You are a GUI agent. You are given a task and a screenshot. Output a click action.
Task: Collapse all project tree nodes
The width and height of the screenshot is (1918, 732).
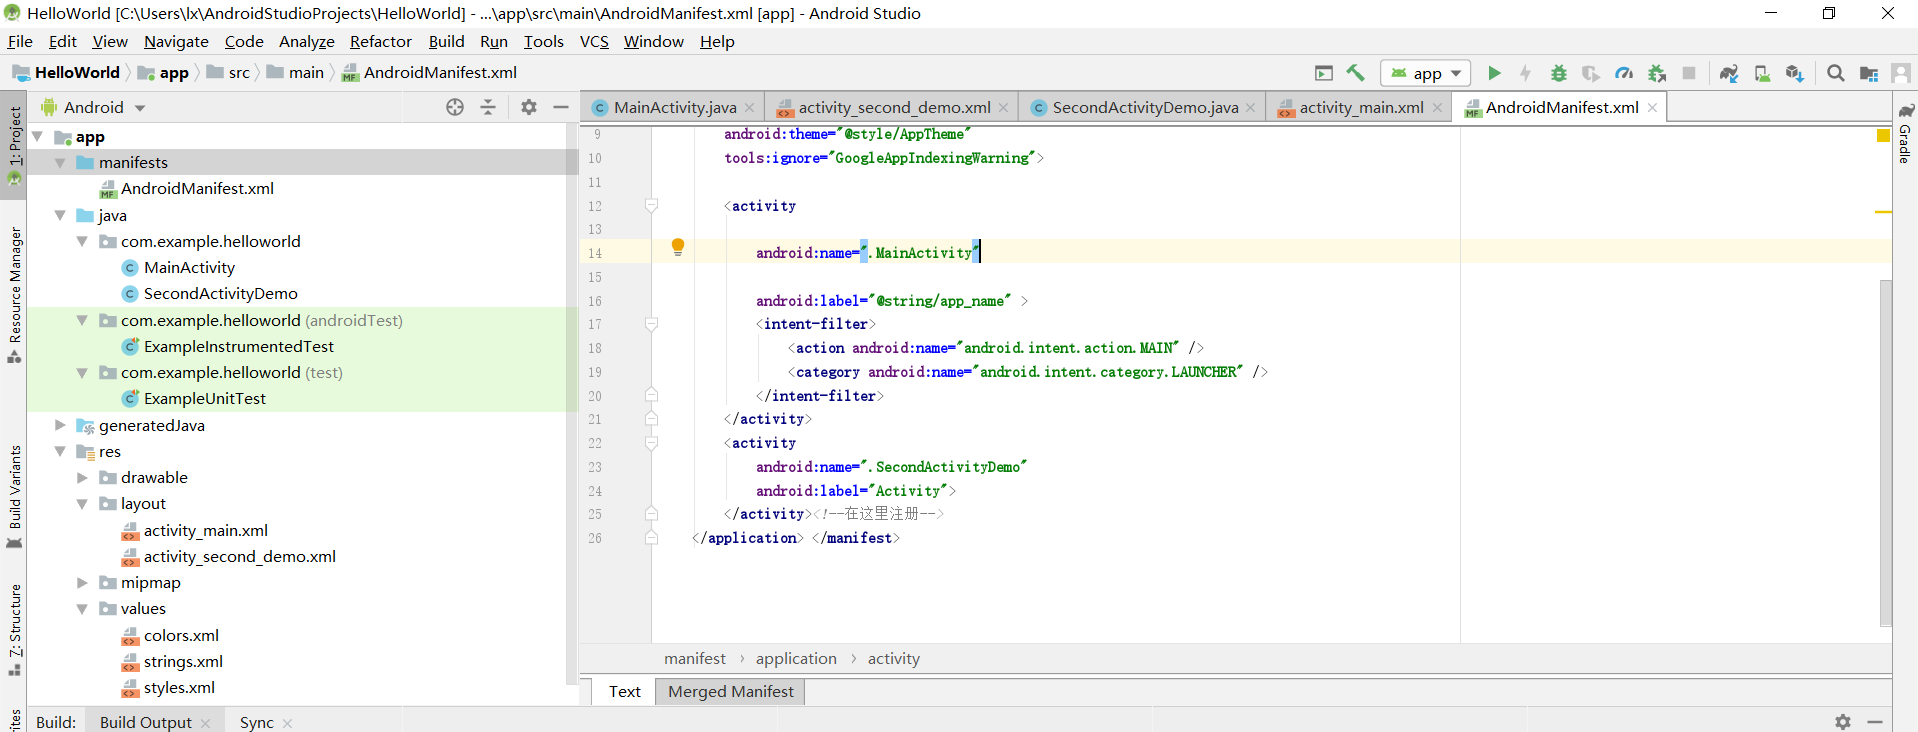coord(488,107)
